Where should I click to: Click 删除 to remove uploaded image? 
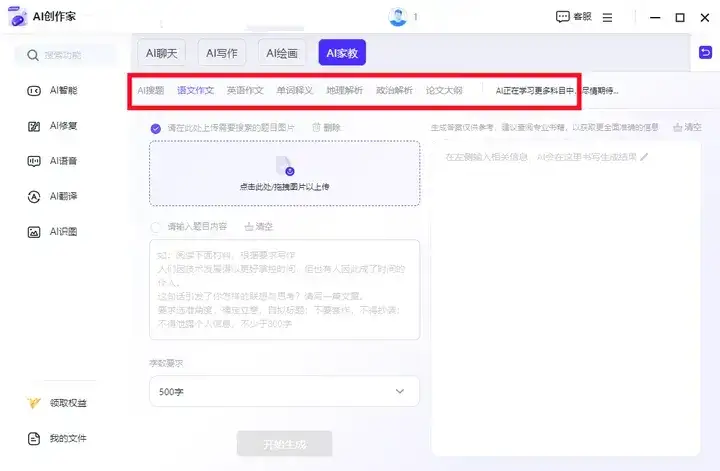(x=327, y=128)
